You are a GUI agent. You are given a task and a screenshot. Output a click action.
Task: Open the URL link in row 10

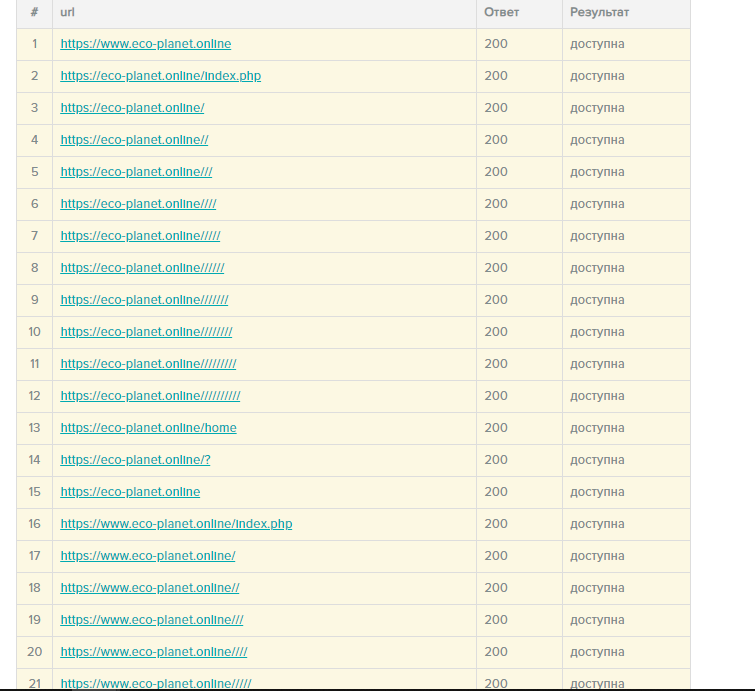146,332
